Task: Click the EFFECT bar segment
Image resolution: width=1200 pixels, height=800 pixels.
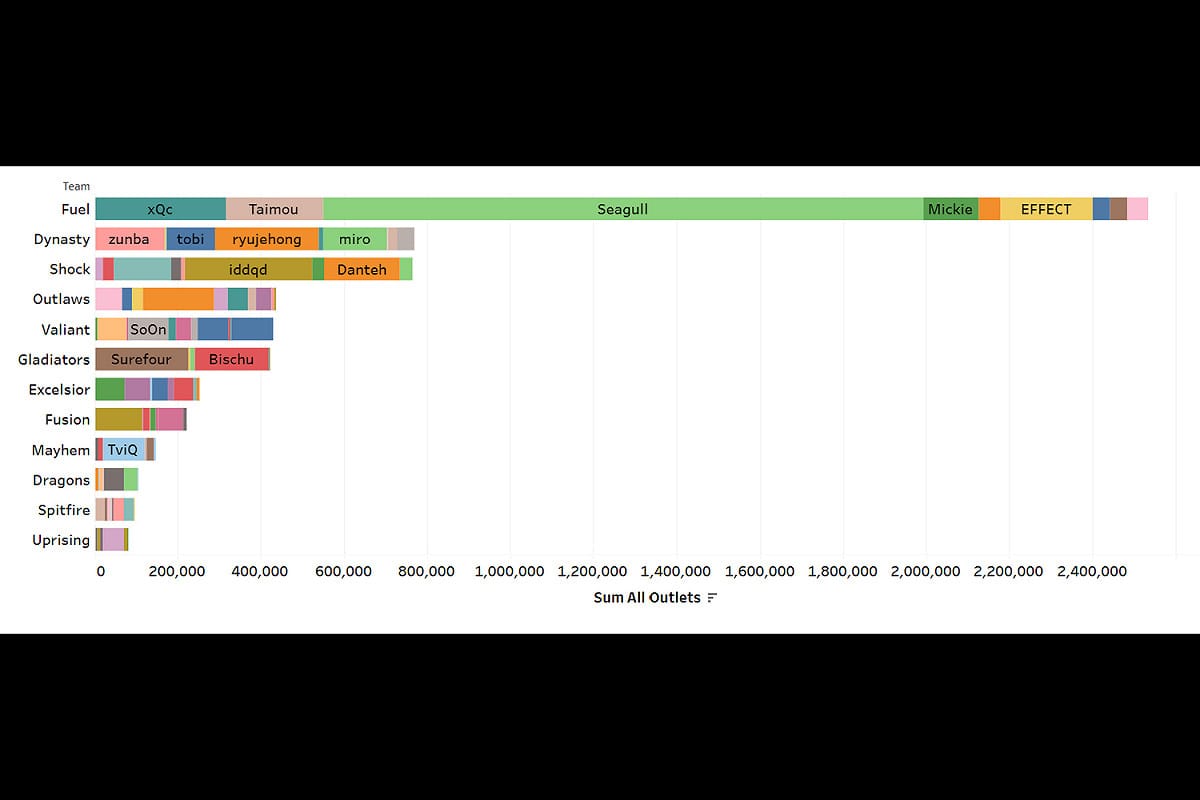Action: 1046,209
